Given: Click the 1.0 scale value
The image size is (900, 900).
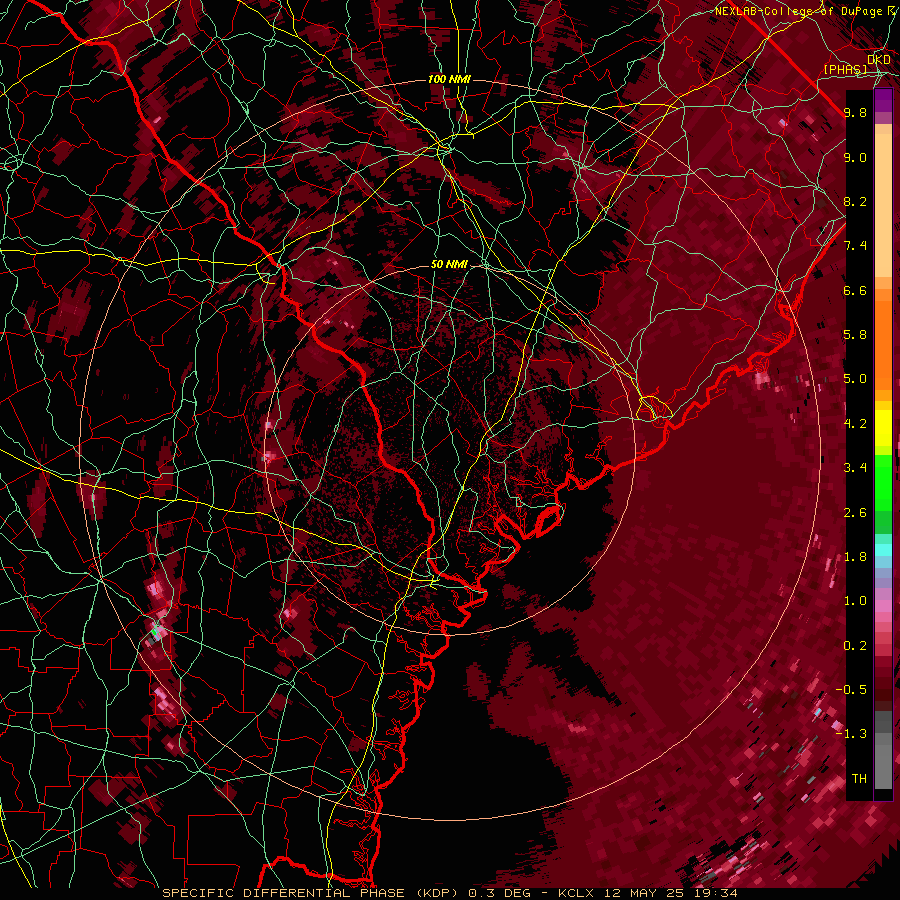Looking at the screenshot, I should click(x=855, y=601).
